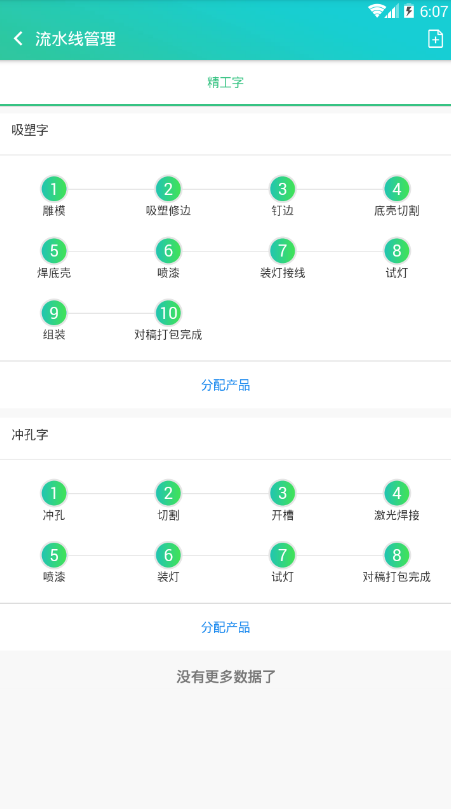This screenshot has height=809, width=451.
Task: Select step 1 雕模 in 吸塑字
Action: 54,189
